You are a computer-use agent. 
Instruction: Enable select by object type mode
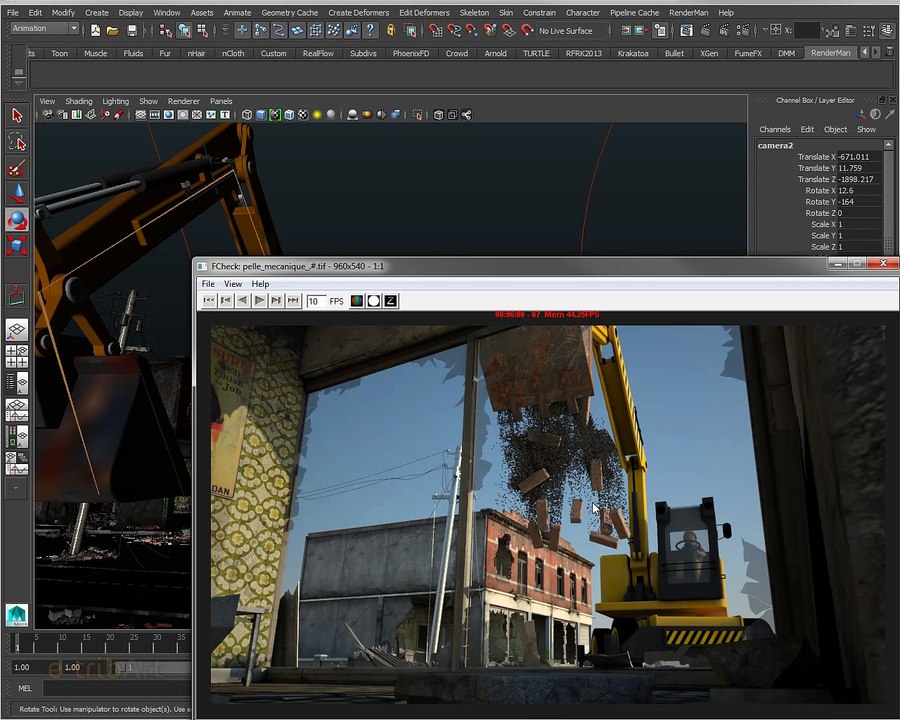(184, 30)
